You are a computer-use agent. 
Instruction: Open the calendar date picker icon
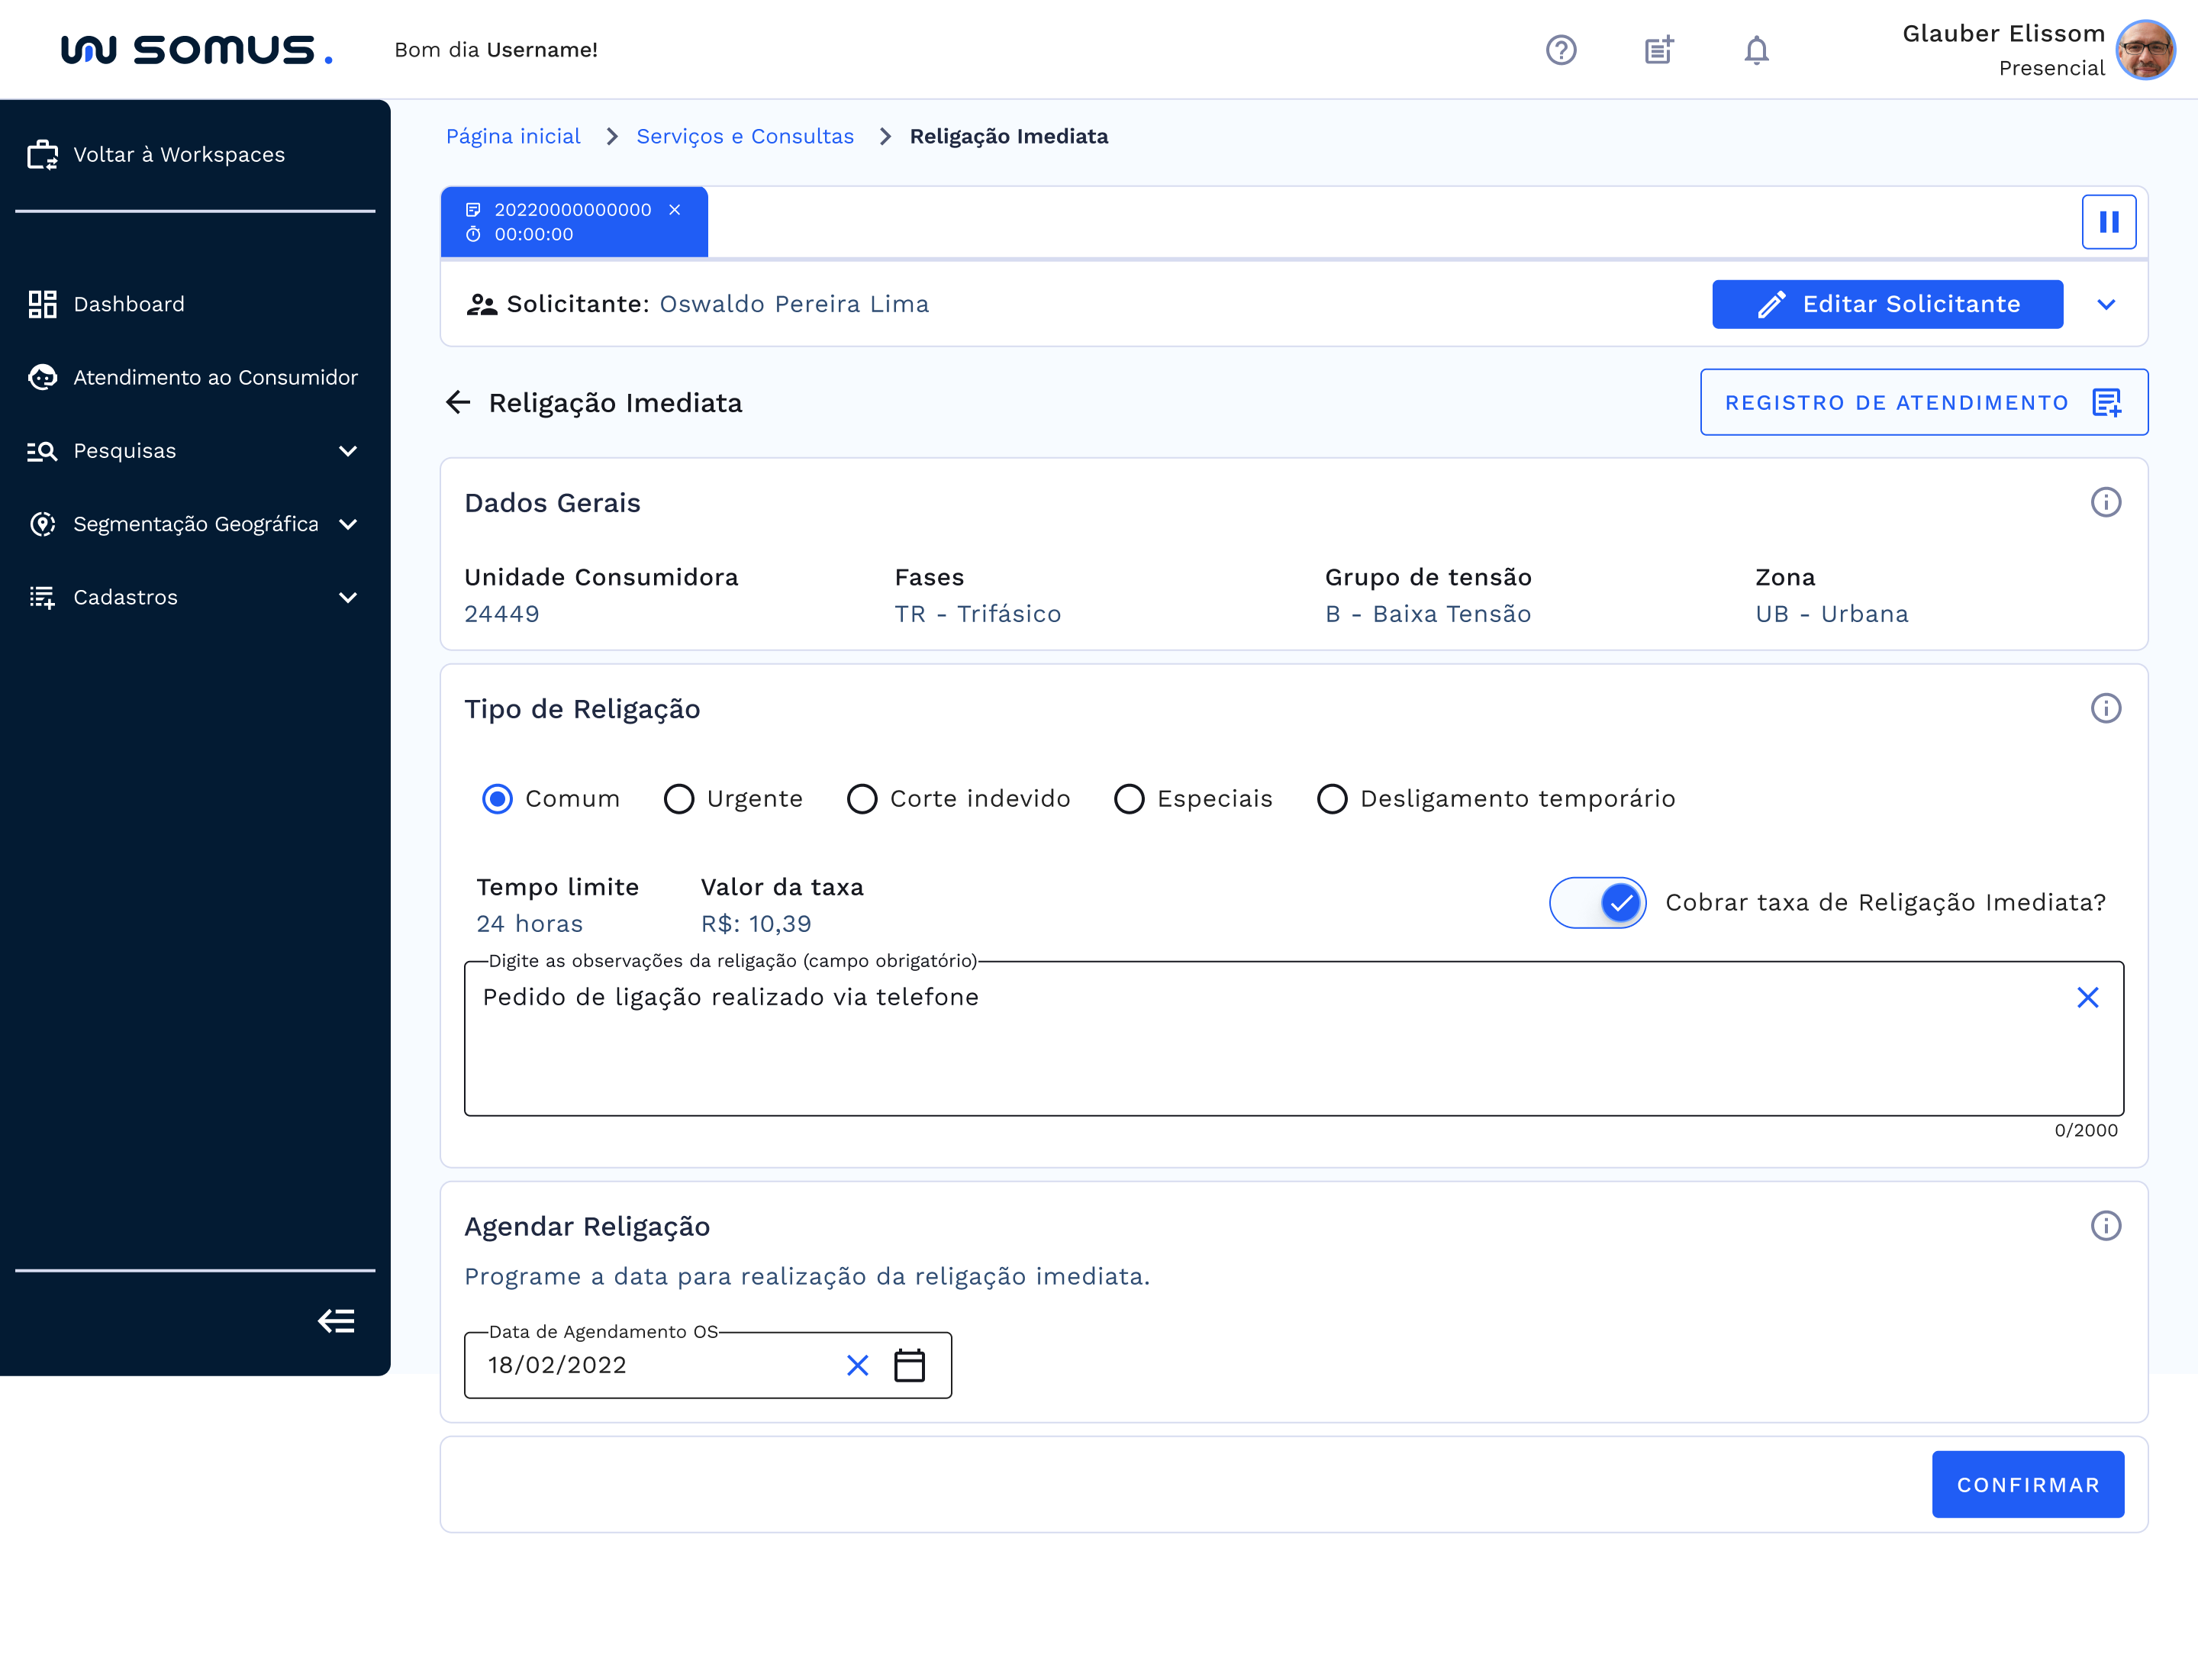[x=909, y=1365]
